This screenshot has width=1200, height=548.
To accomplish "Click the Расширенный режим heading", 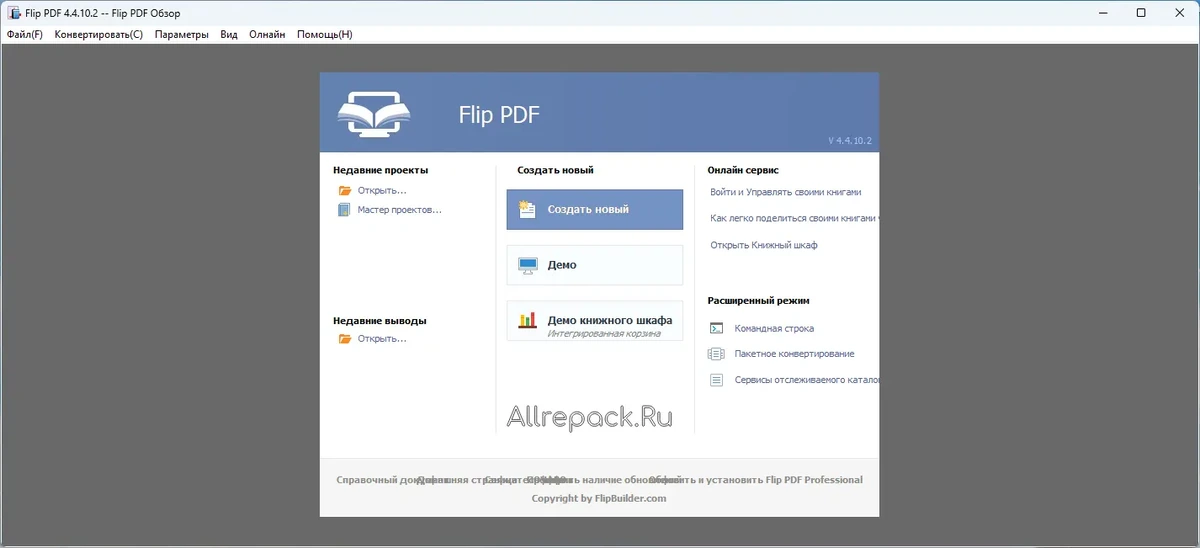I will click(x=758, y=300).
